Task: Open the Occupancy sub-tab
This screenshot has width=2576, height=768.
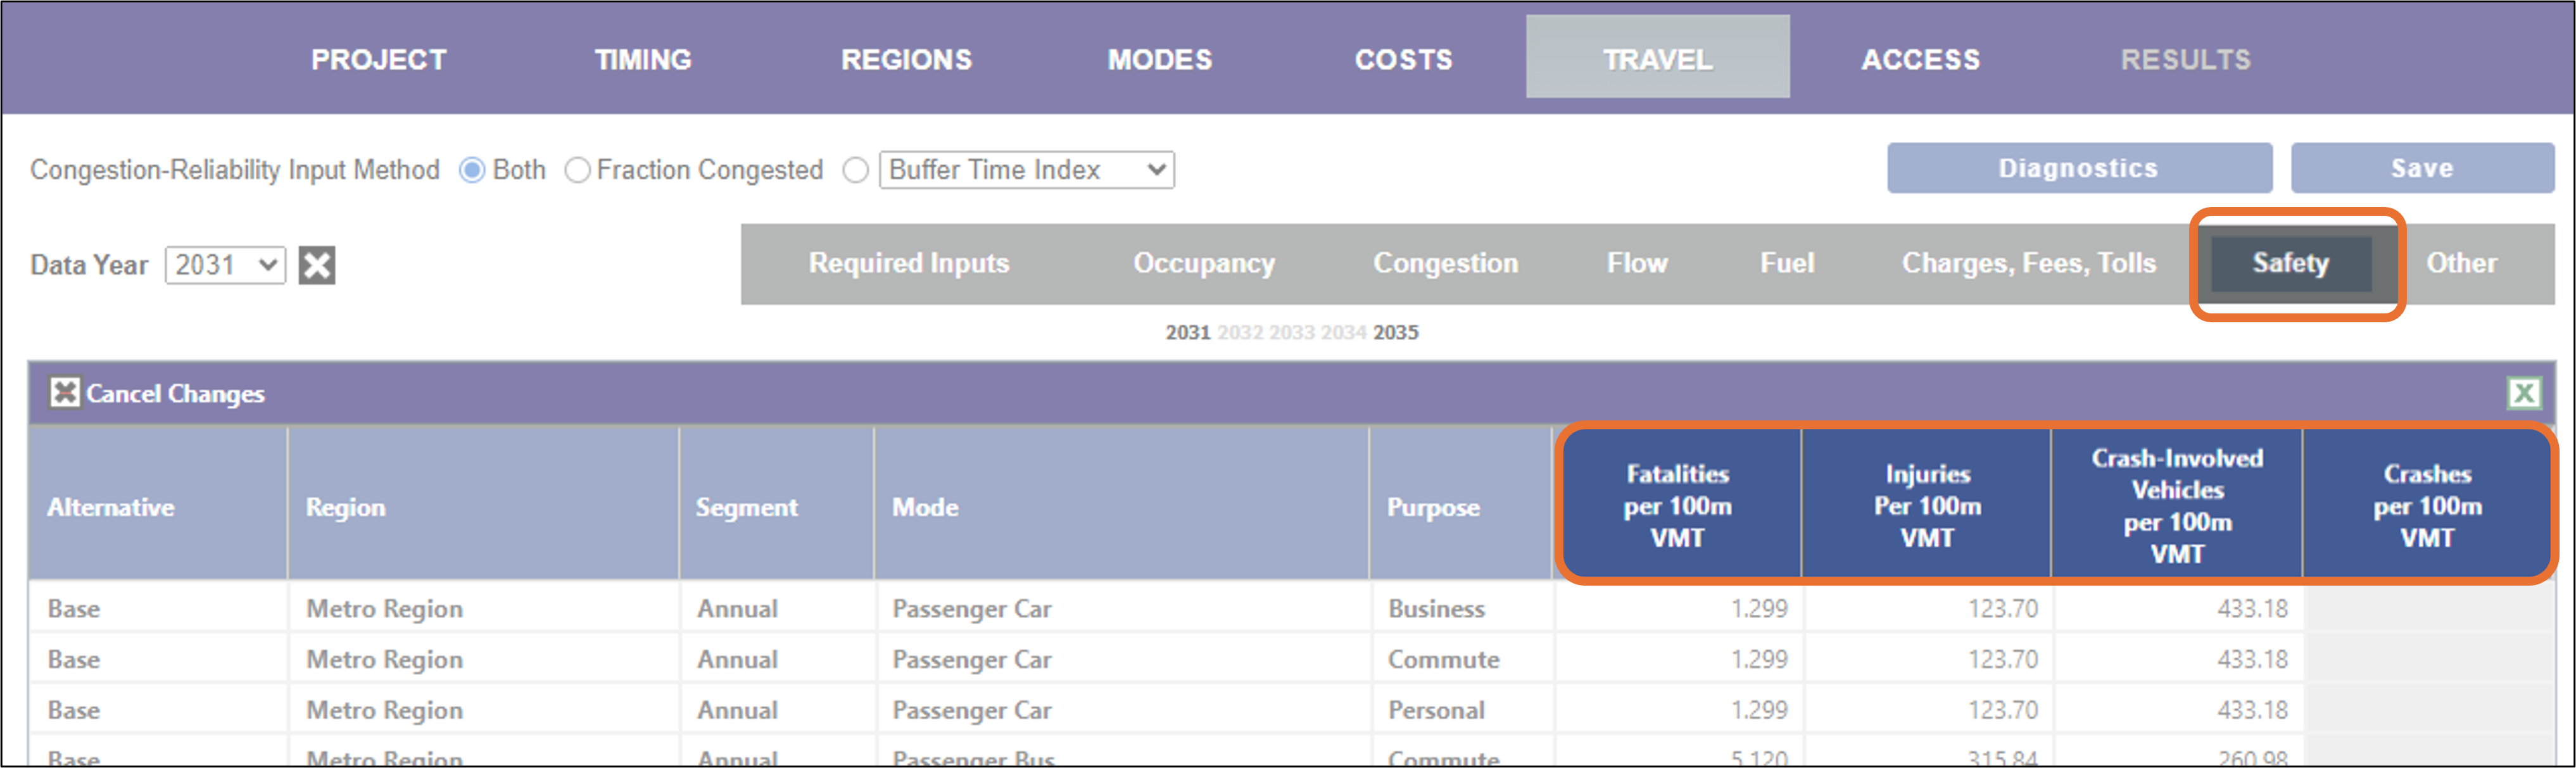Action: (x=1204, y=263)
